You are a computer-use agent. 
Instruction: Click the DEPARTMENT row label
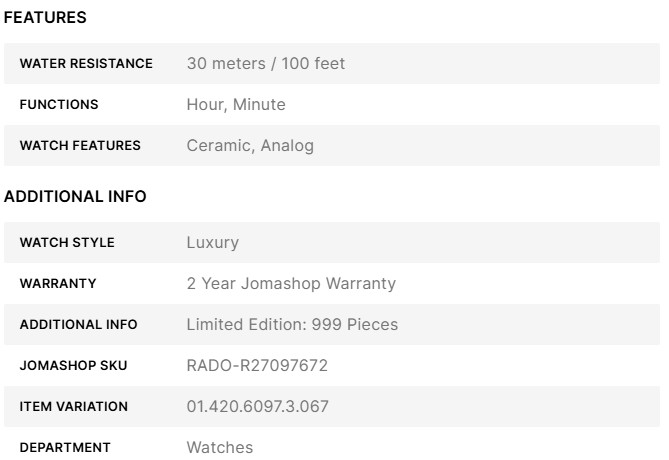click(65, 448)
